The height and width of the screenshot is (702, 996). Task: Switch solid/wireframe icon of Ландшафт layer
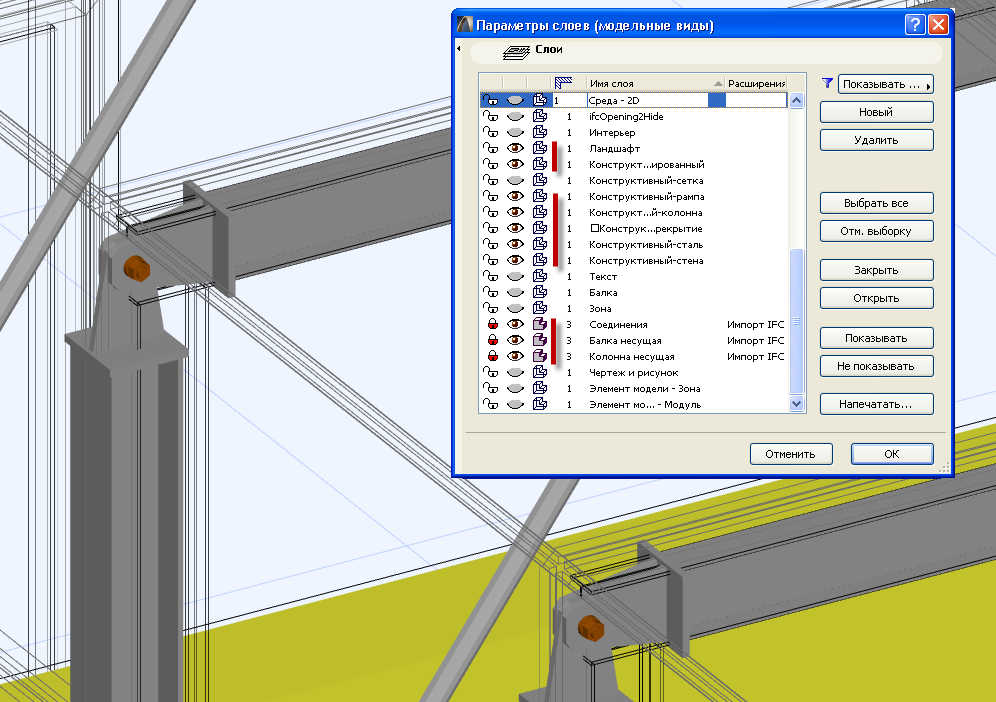tap(540, 148)
